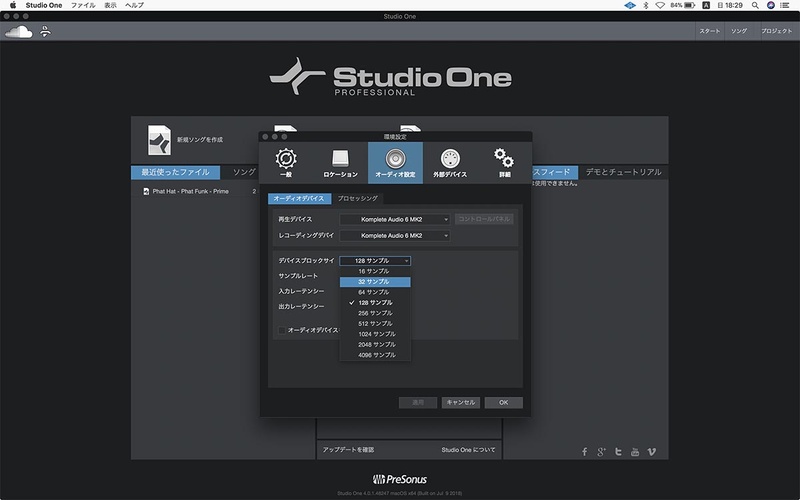Open the ロケーション locations icon
Viewport: 800px width, 500px height.
pos(340,163)
